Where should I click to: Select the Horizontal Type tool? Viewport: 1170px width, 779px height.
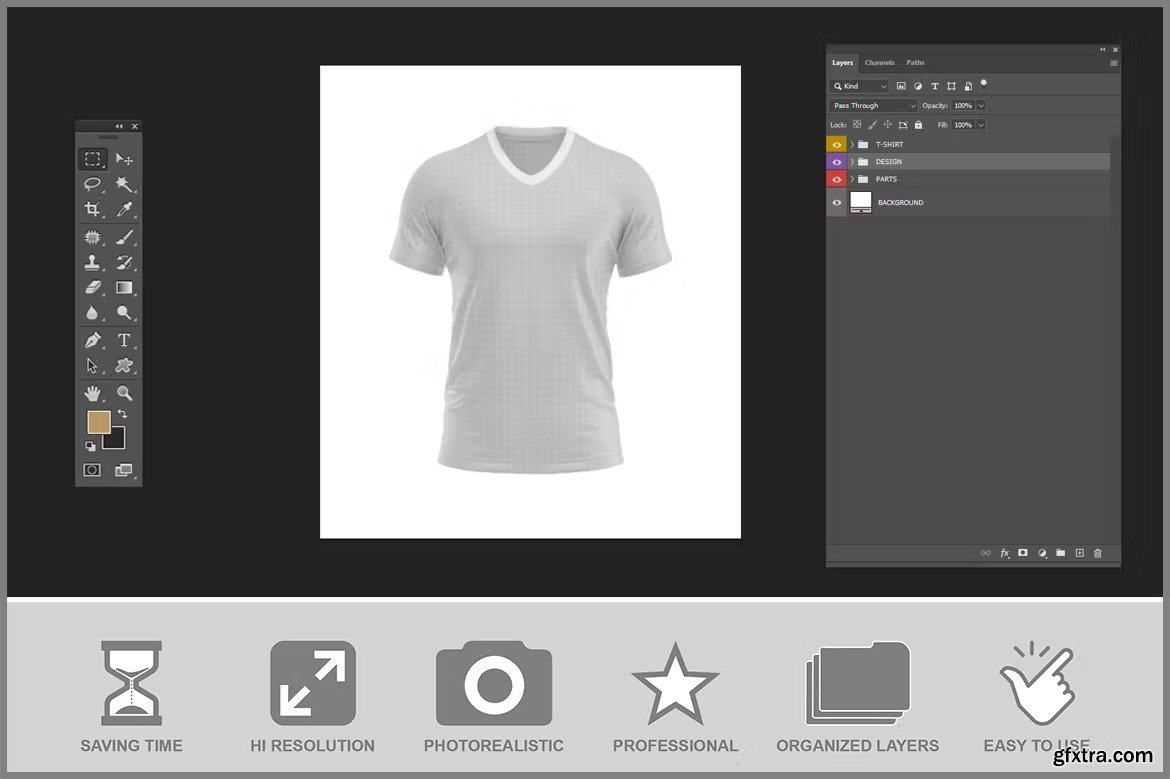(x=124, y=340)
